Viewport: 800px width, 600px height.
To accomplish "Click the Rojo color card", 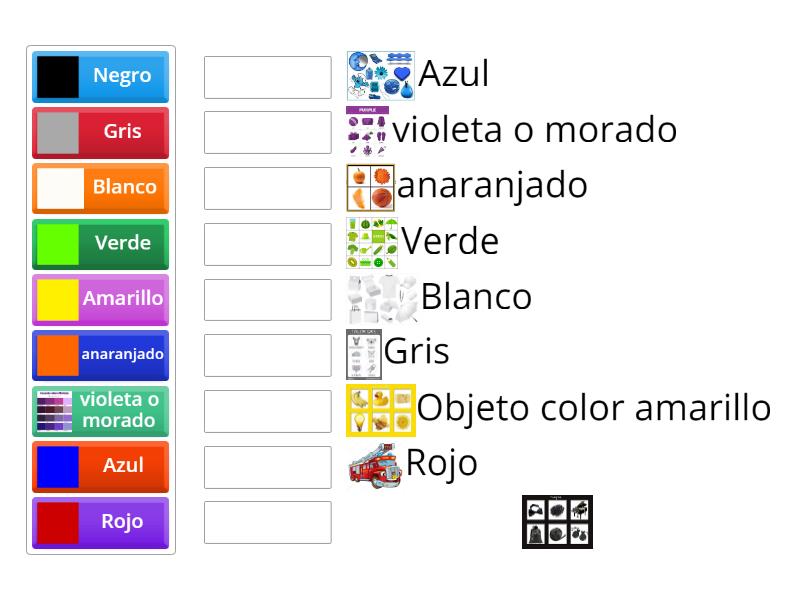I will [x=100, y=522].
